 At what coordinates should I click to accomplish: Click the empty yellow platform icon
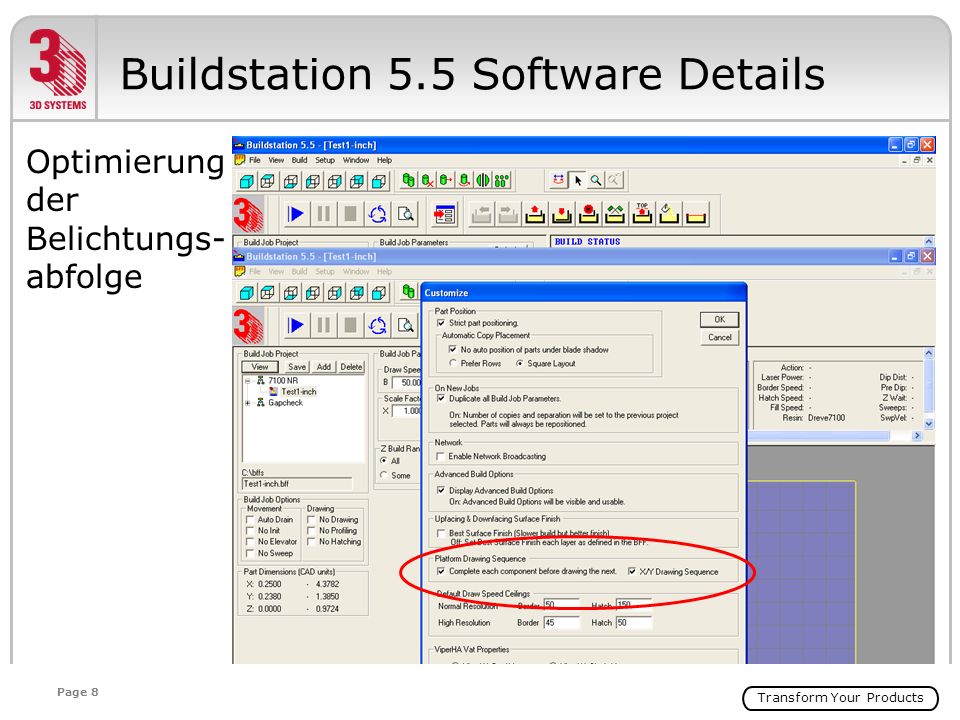(696, 214)
